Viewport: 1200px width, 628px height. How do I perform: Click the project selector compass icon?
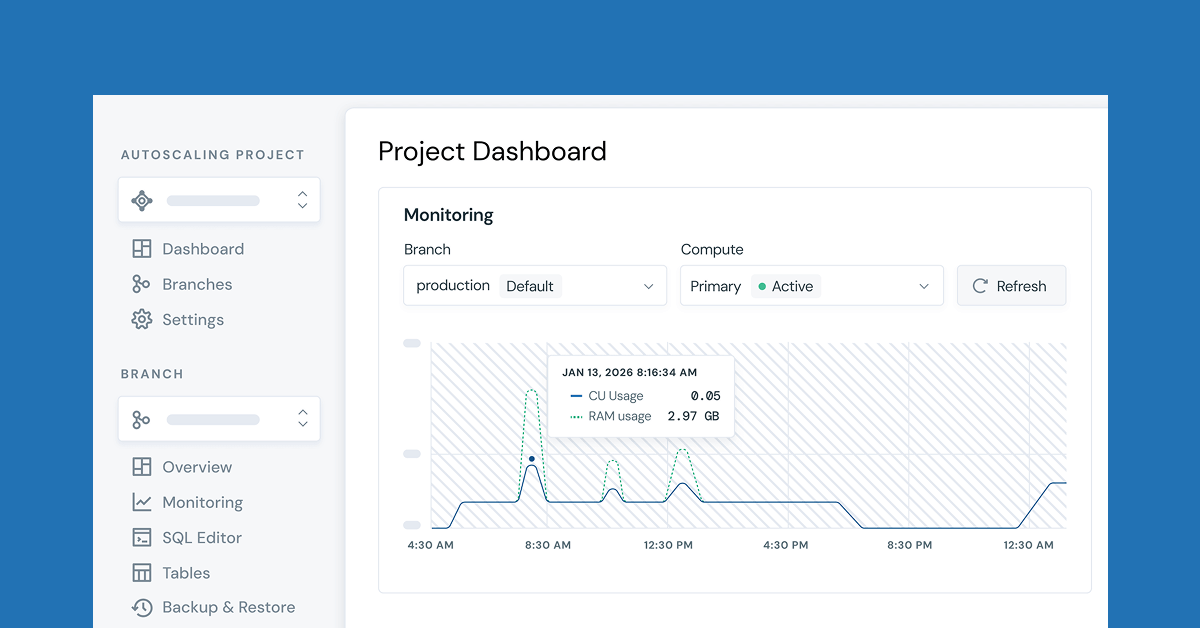pyautogui.click(x=142, y=199)
